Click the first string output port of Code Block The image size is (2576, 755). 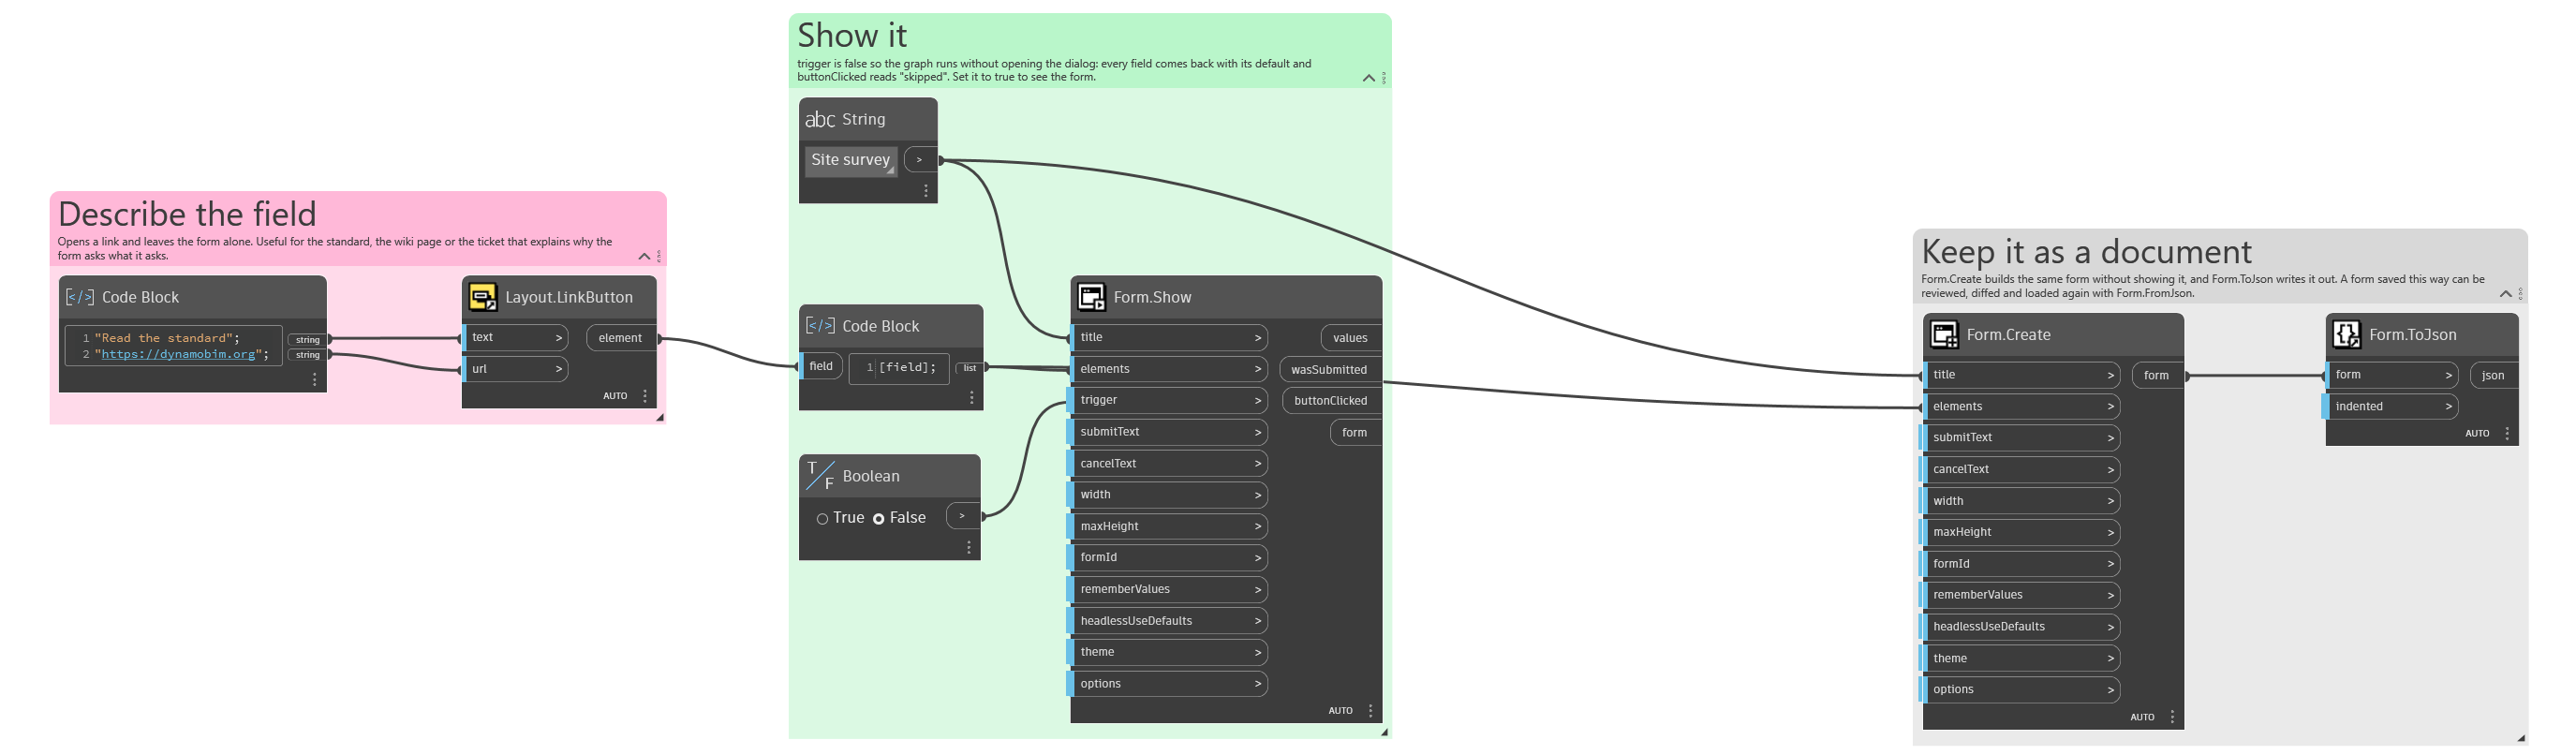click(x=308, y=340)
